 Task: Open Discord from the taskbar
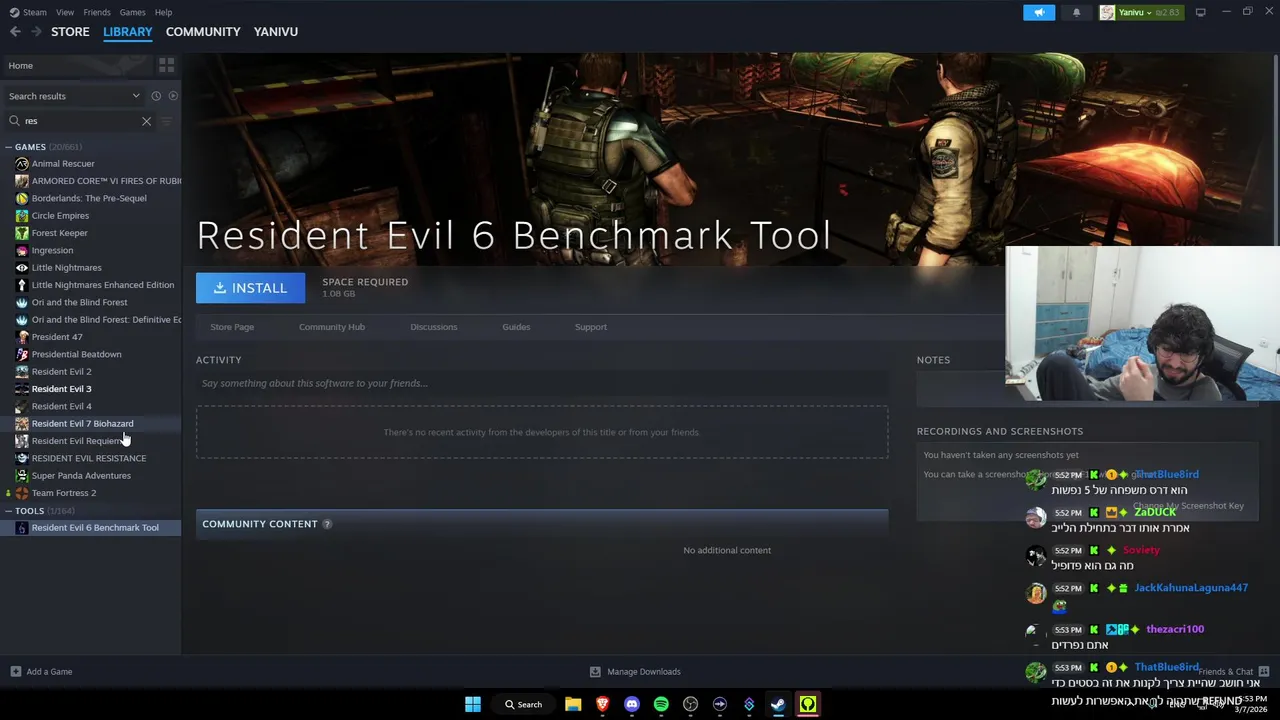(631, 704)
